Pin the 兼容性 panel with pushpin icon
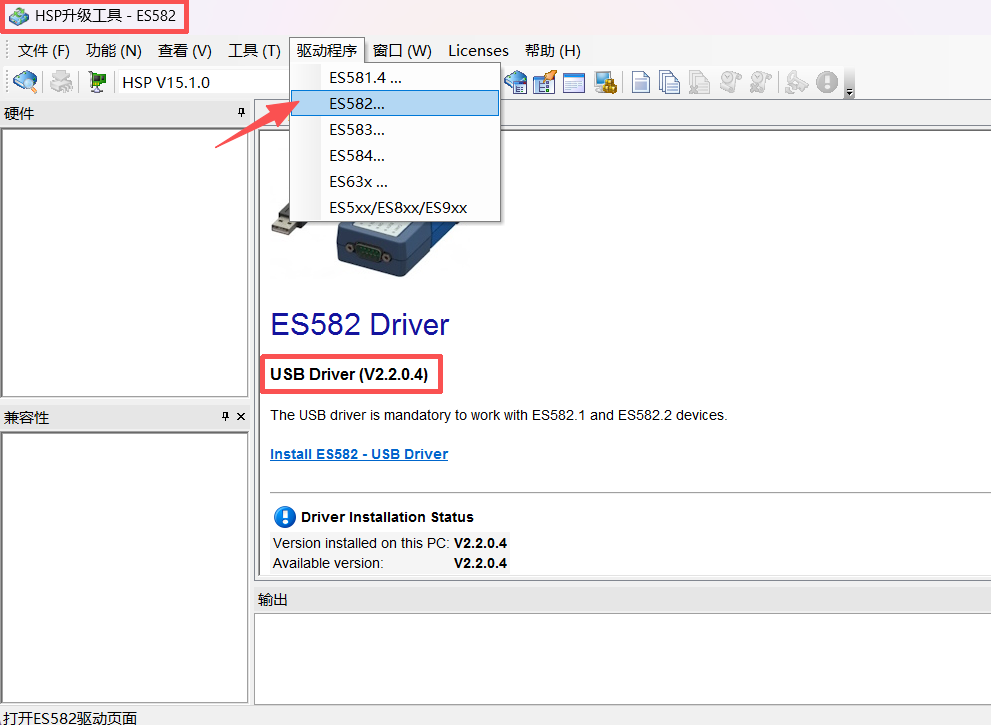The height and width of the screenshot is (725, 991). [x=225, y=417]
